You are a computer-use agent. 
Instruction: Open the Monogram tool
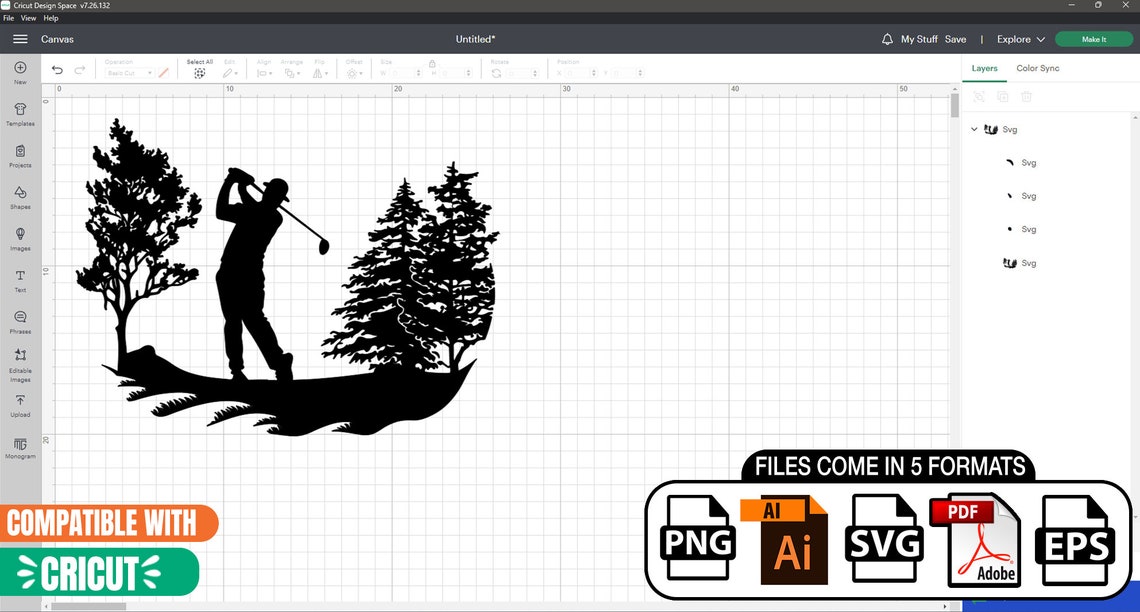pyautogui.click(x=20, y=448)
